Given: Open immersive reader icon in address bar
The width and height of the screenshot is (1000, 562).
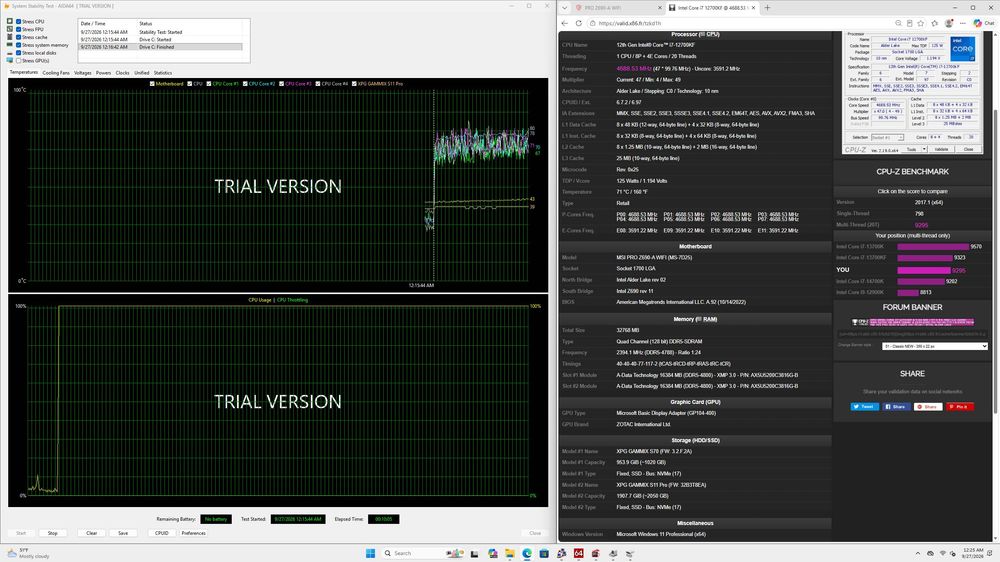Looking at the screenshot, I should coord(909,23).
